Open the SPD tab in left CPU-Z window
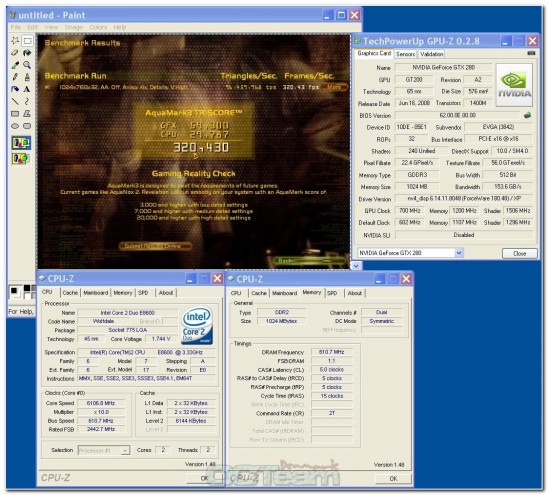 point(143,293)
